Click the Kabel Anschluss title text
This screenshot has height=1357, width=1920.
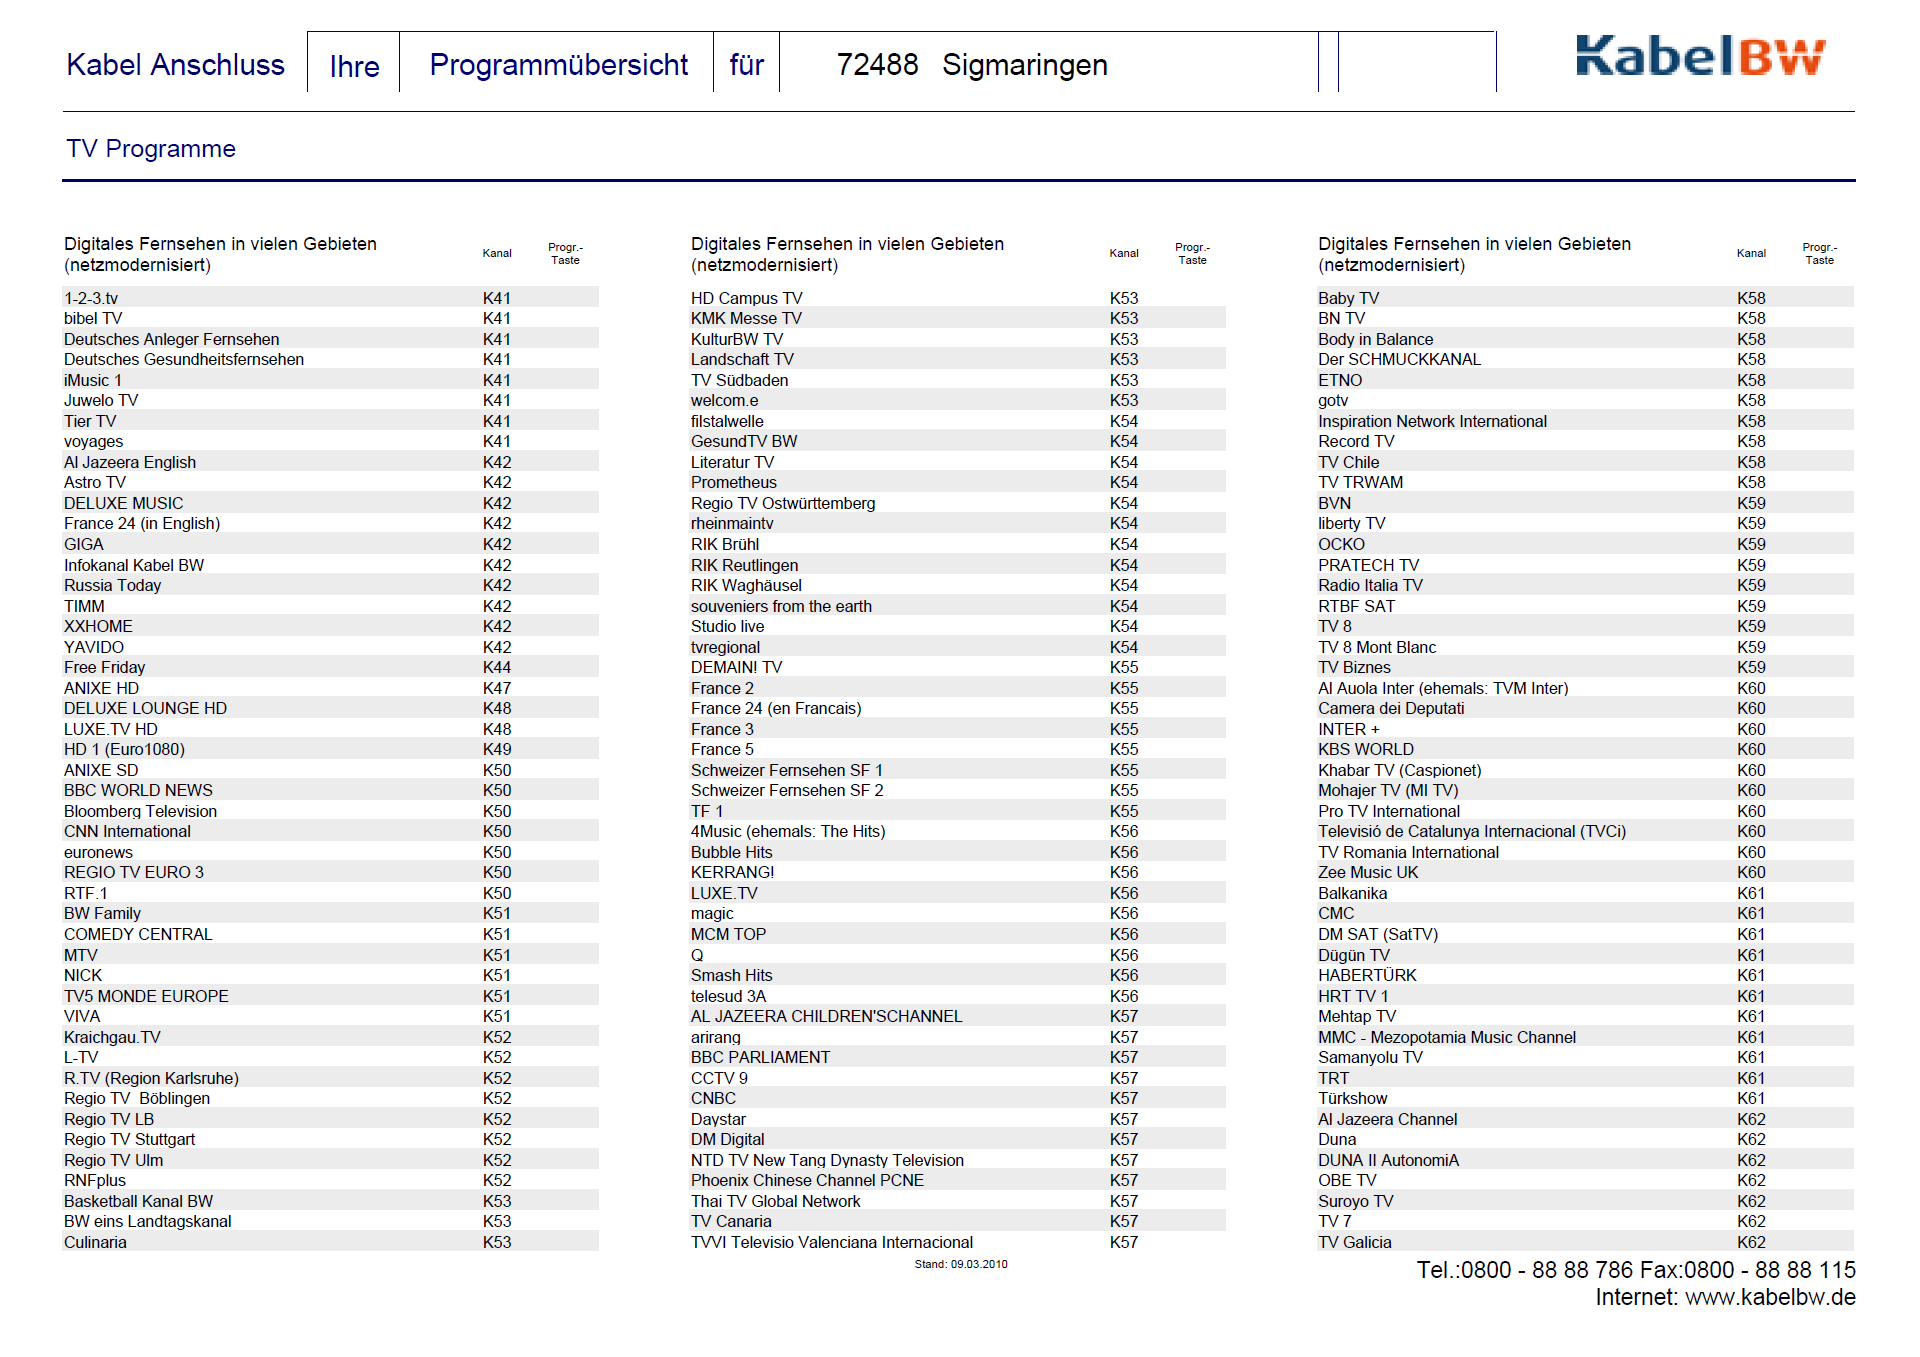pyautogui.click(x=175, y=65)
